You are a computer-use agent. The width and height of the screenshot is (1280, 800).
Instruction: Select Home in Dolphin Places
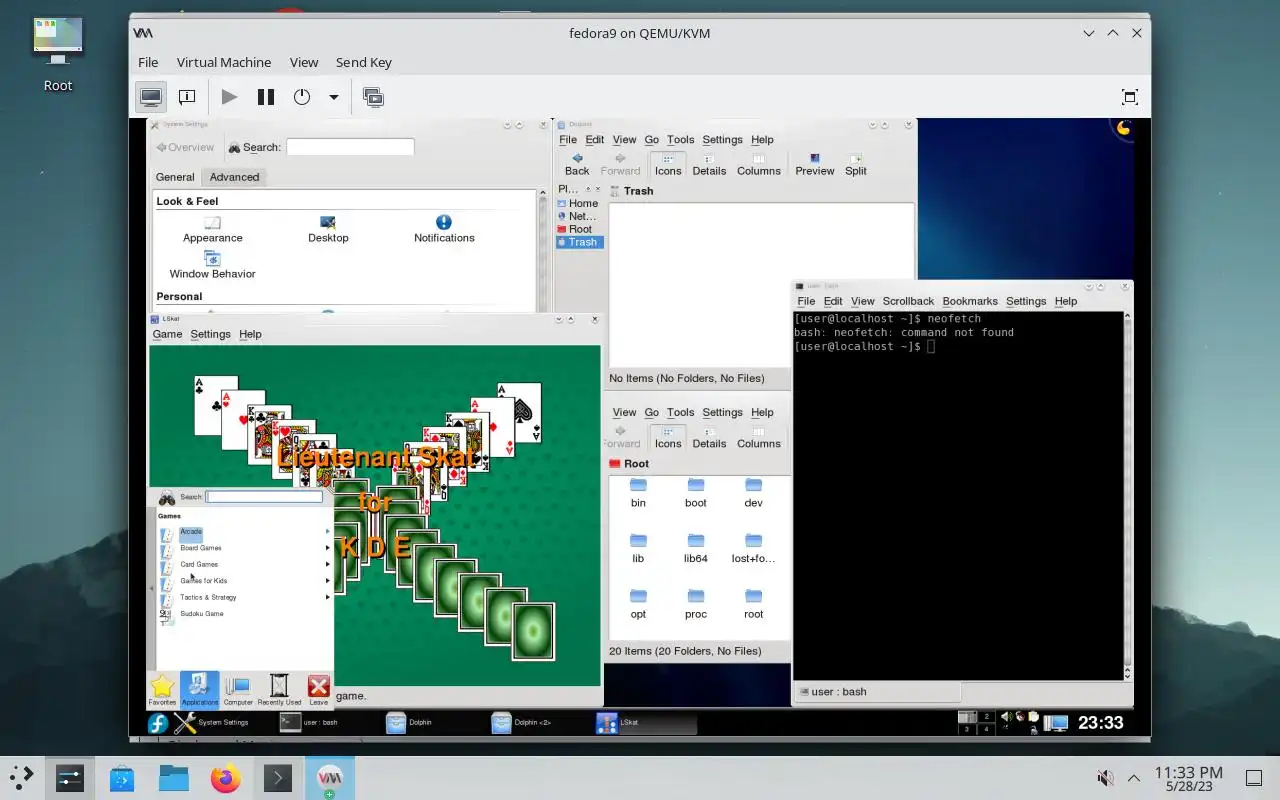point(578,203)
